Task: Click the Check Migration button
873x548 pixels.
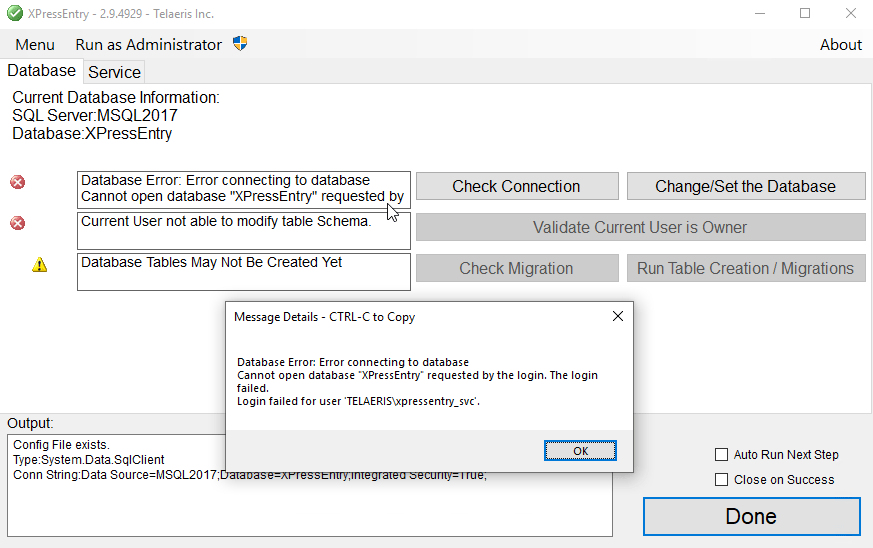Action: coord(517,268)
